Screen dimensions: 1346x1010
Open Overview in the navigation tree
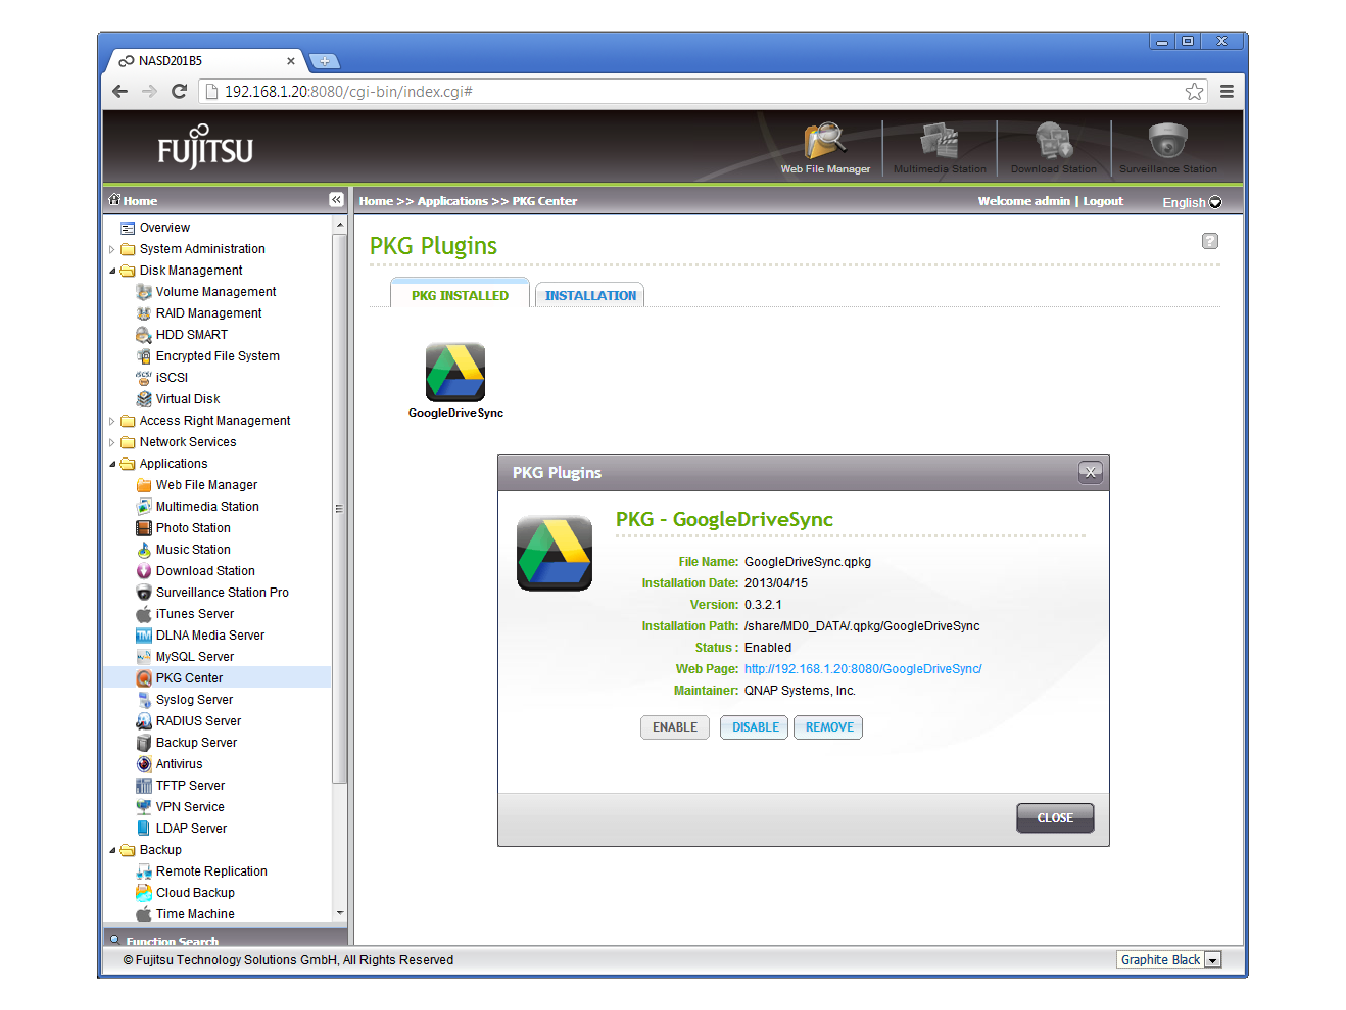click(165, 228)
